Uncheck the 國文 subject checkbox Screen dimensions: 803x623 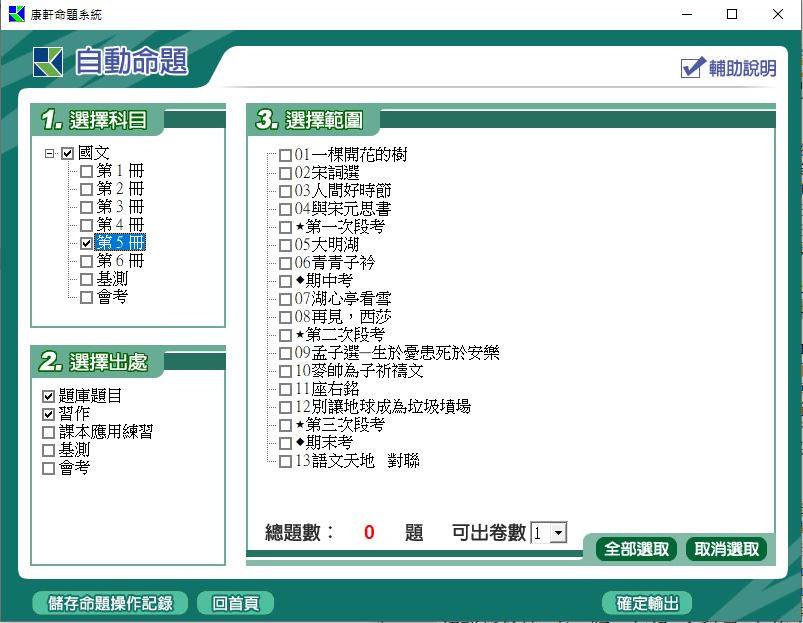click(x=68, y=153)
